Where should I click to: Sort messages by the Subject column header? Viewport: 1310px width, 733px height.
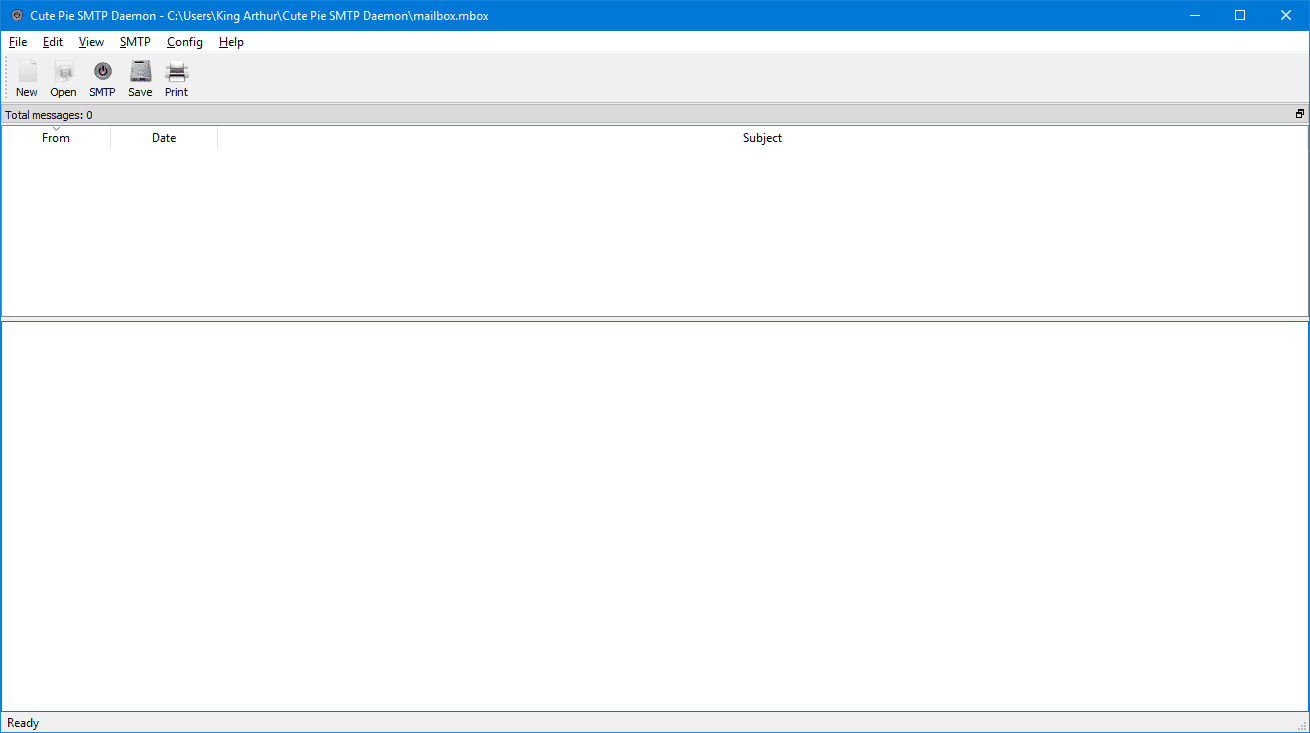[x=762, y=138]
